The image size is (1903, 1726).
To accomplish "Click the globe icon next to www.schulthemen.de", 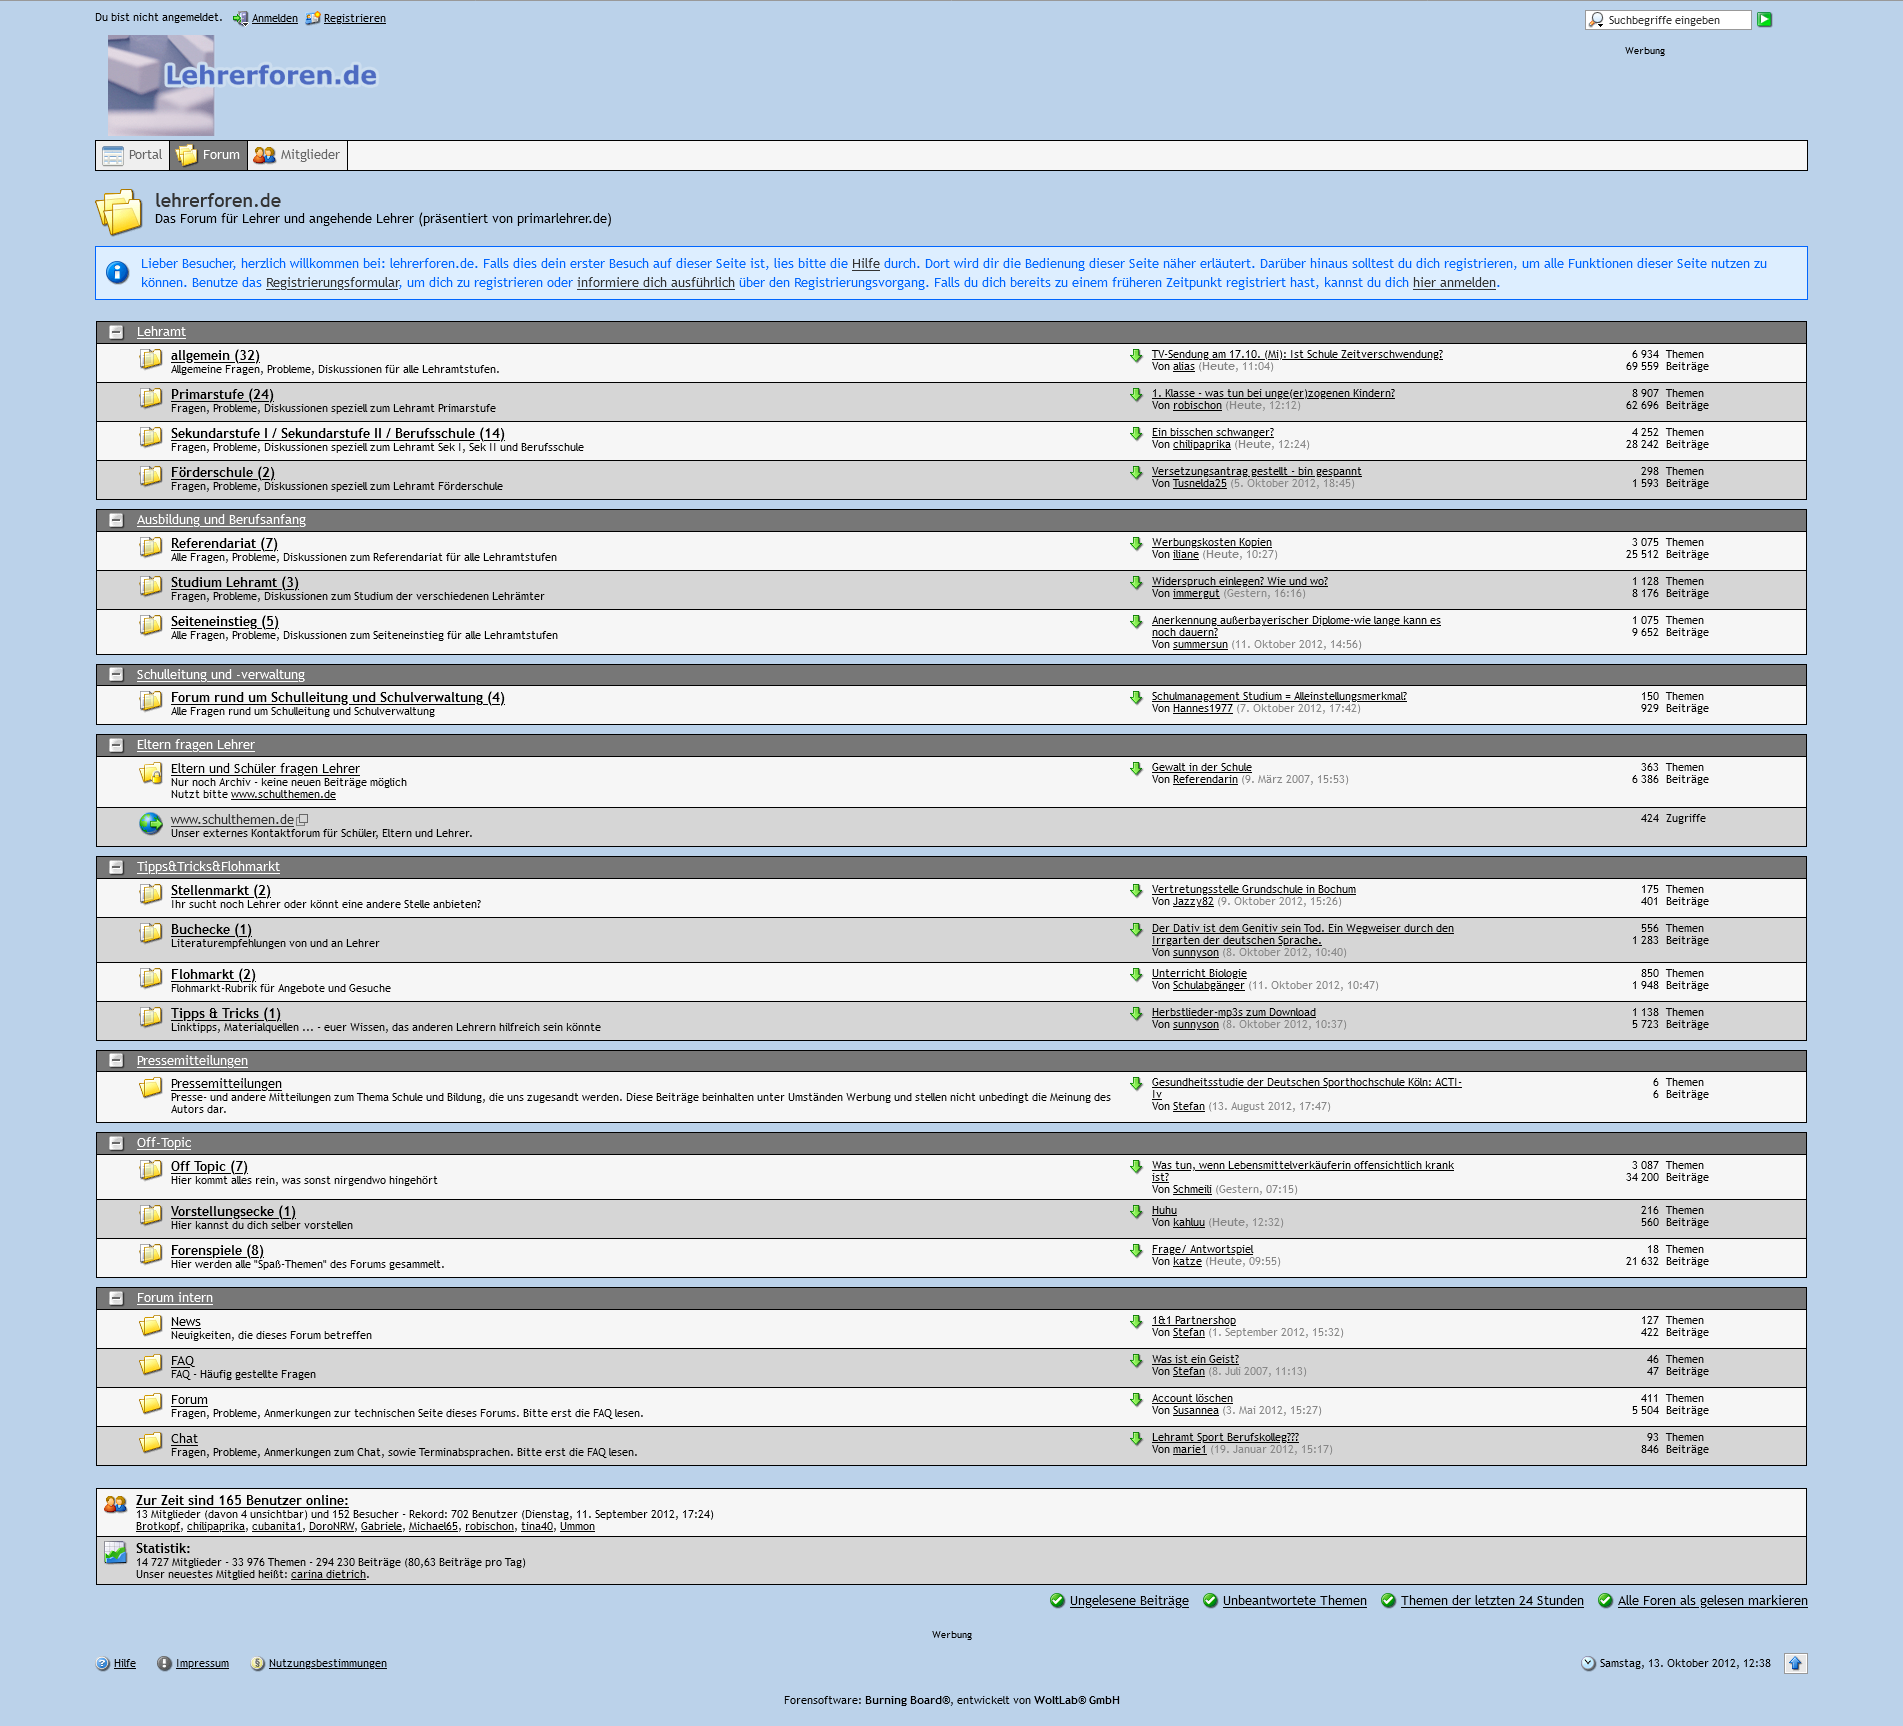I will click(x=150, y=824).
